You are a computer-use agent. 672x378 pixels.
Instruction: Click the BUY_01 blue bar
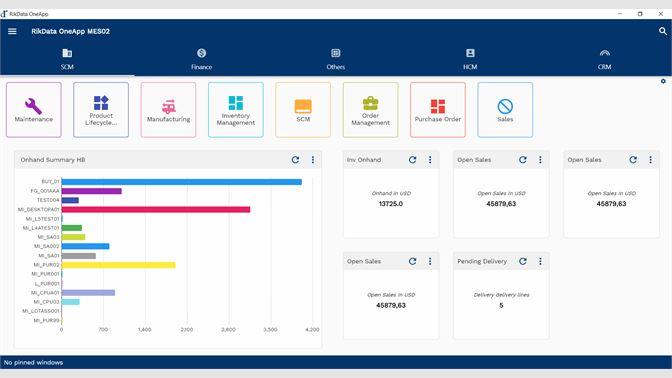pyautogui.click(x=182, y=182)
